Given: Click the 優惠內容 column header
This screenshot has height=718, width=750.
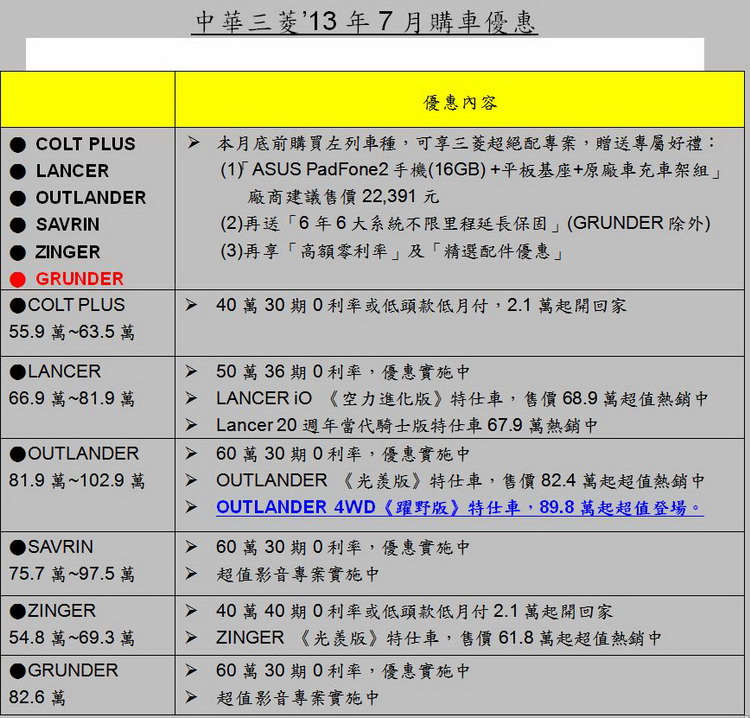Looking at the screenshot, I should pyautogui.click(x=461, y=102).
